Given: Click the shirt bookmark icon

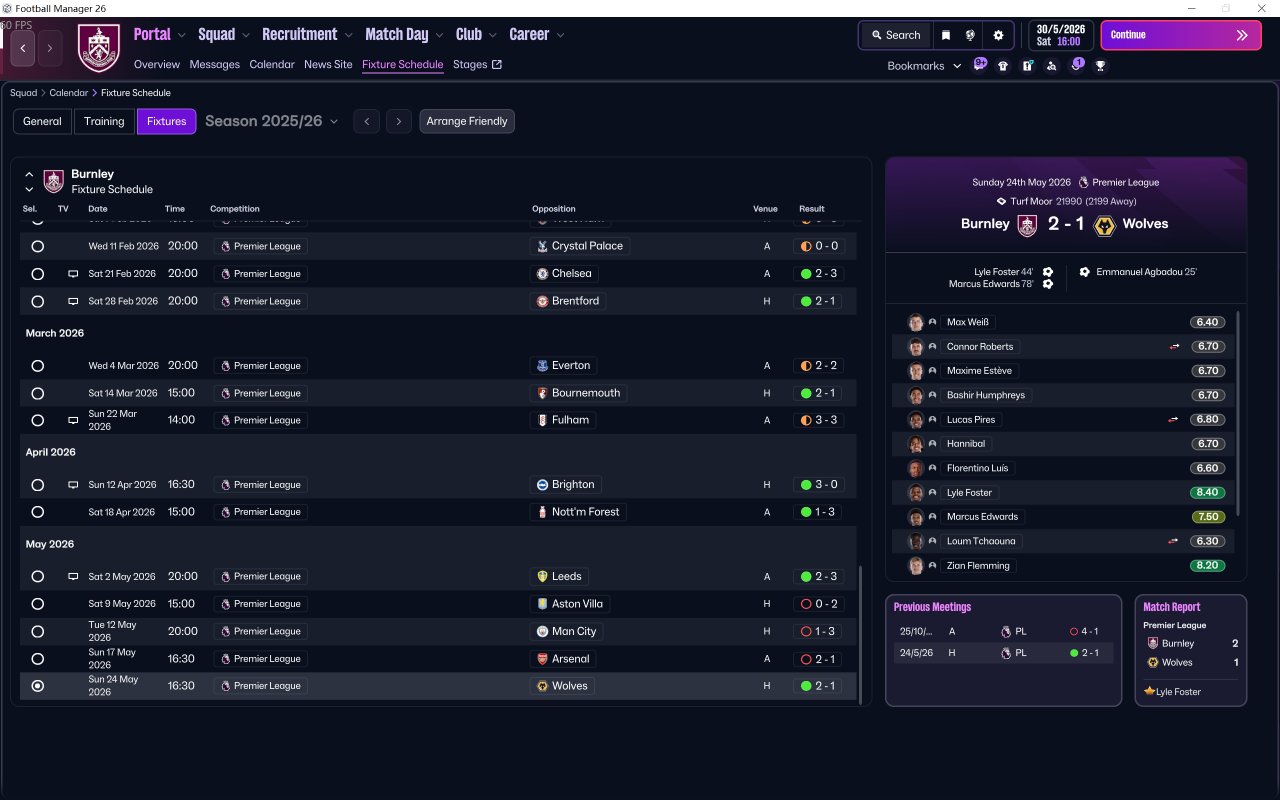Looking at the screenshot, I should 1003,66.
